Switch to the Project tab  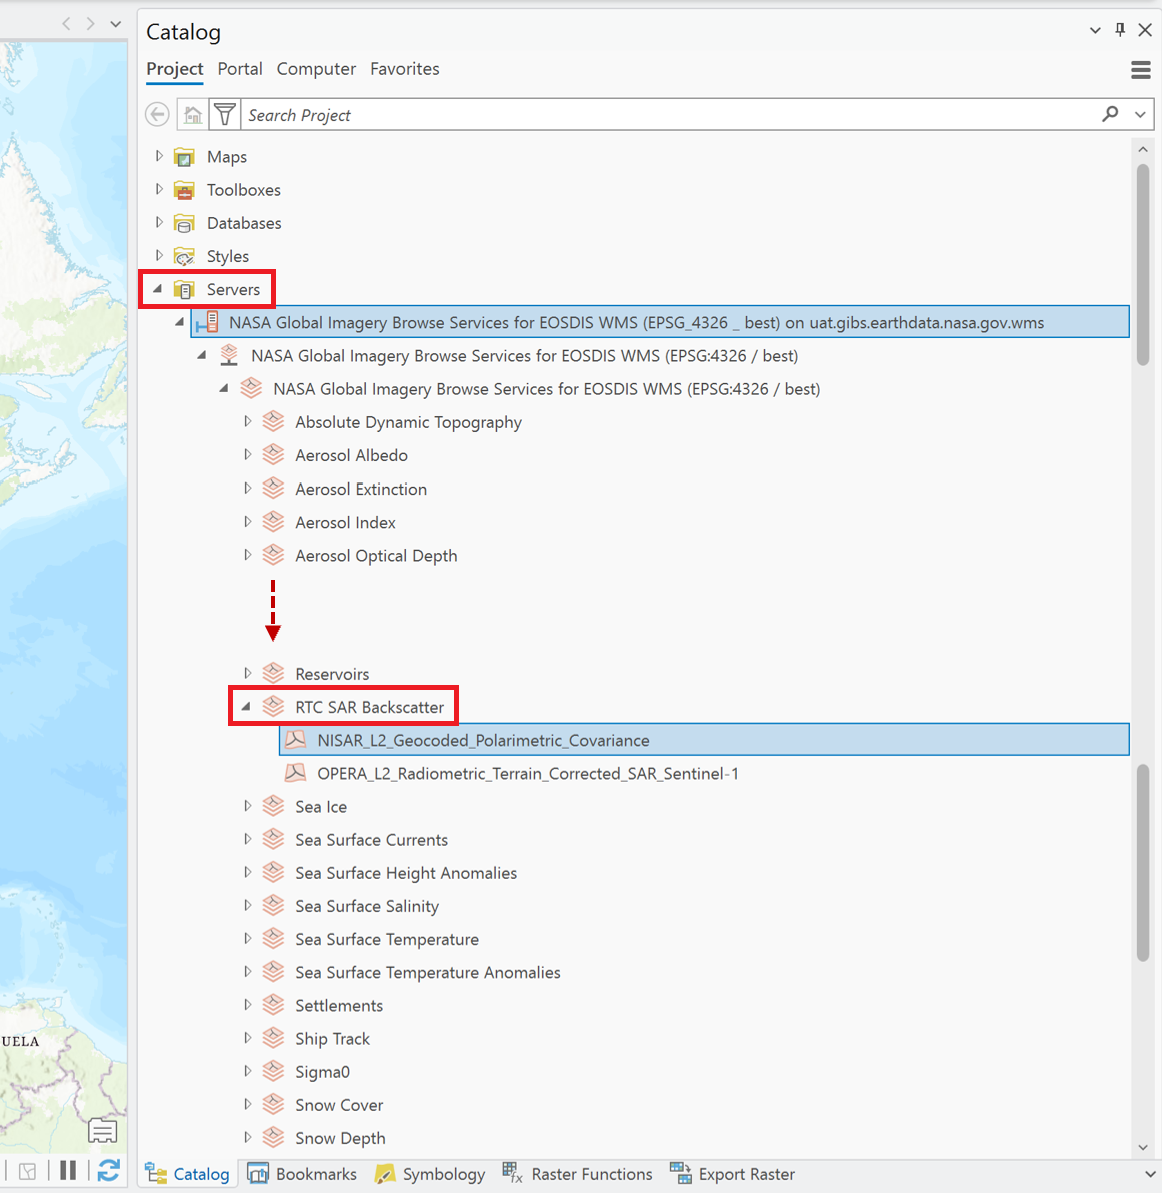click(175, 68)
